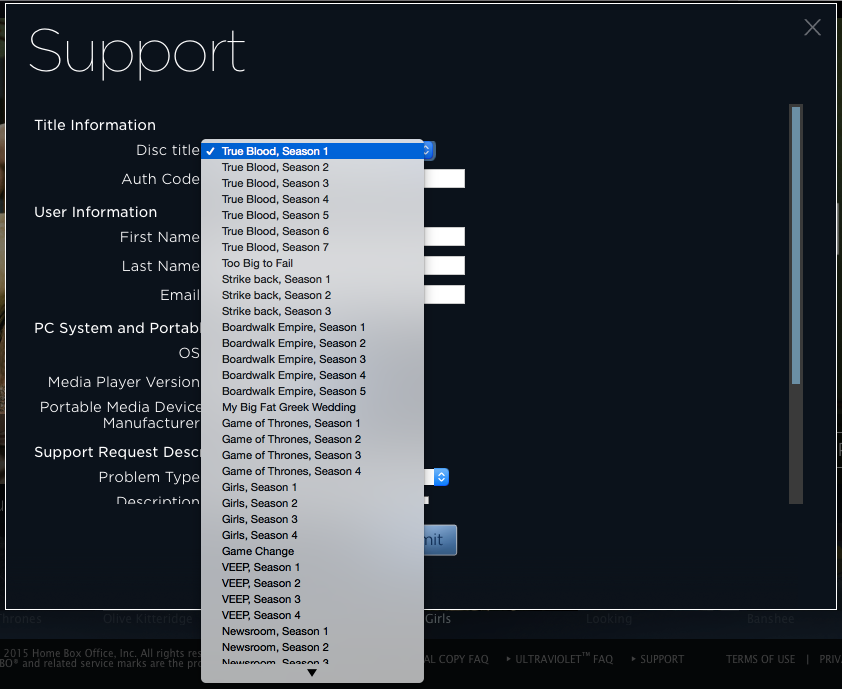Click the First Name input field
This screenshot has width=842, height=689.
(444, 236)
